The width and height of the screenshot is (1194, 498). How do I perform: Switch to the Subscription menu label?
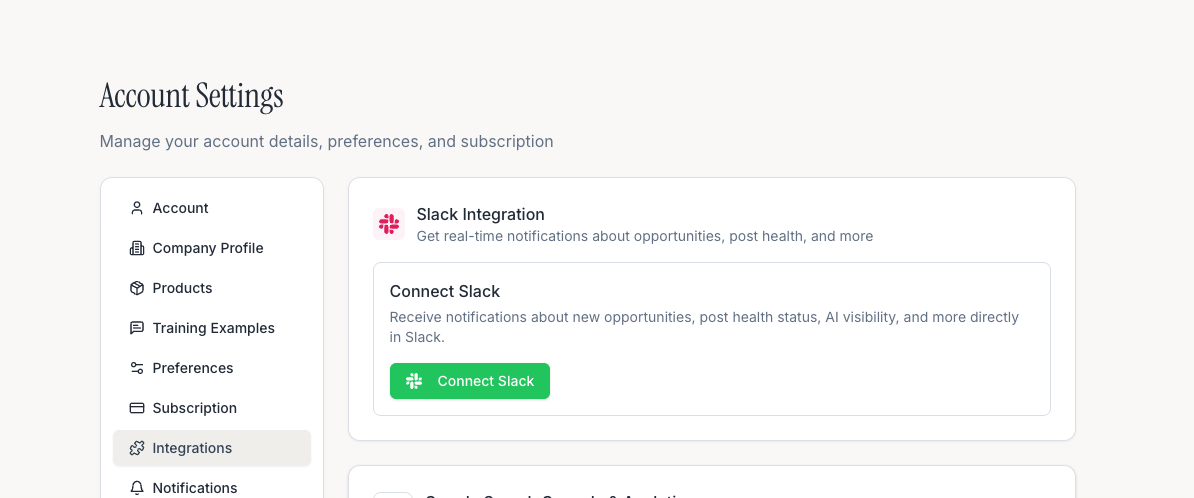click(194, 408)
